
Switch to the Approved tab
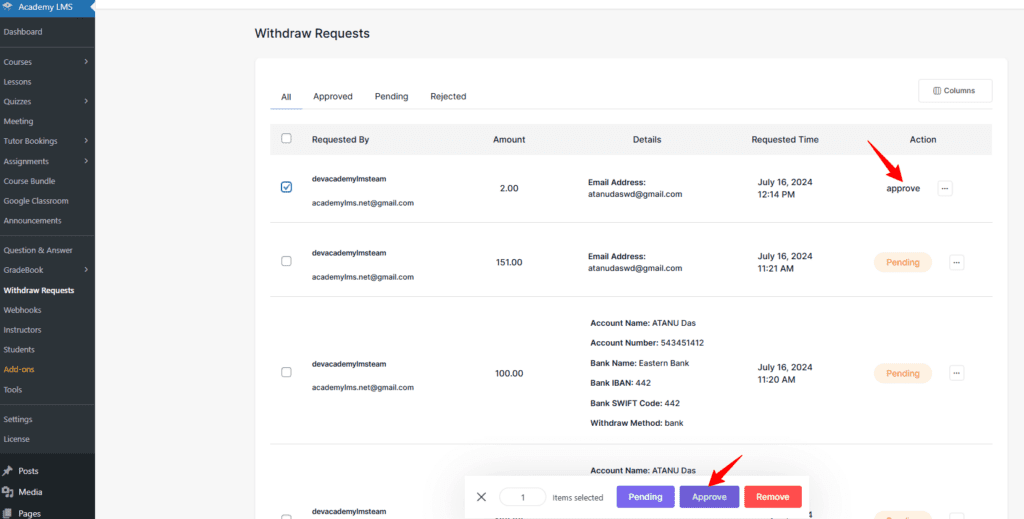(332, 96)
